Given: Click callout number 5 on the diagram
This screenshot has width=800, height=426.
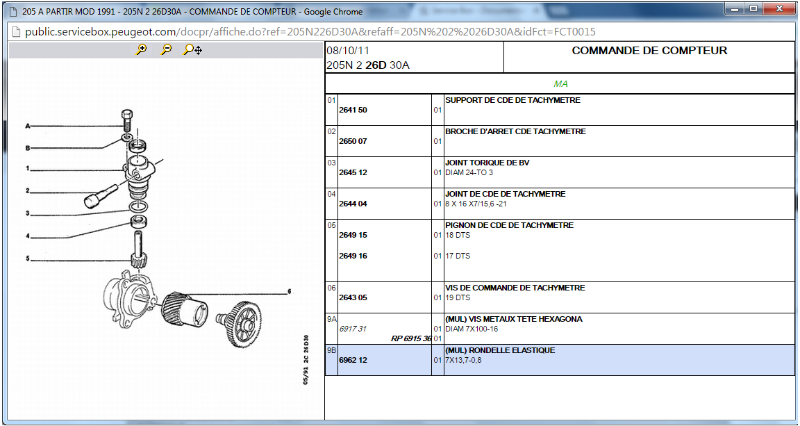Looking at the screenshot, I should tap(27, 259).
